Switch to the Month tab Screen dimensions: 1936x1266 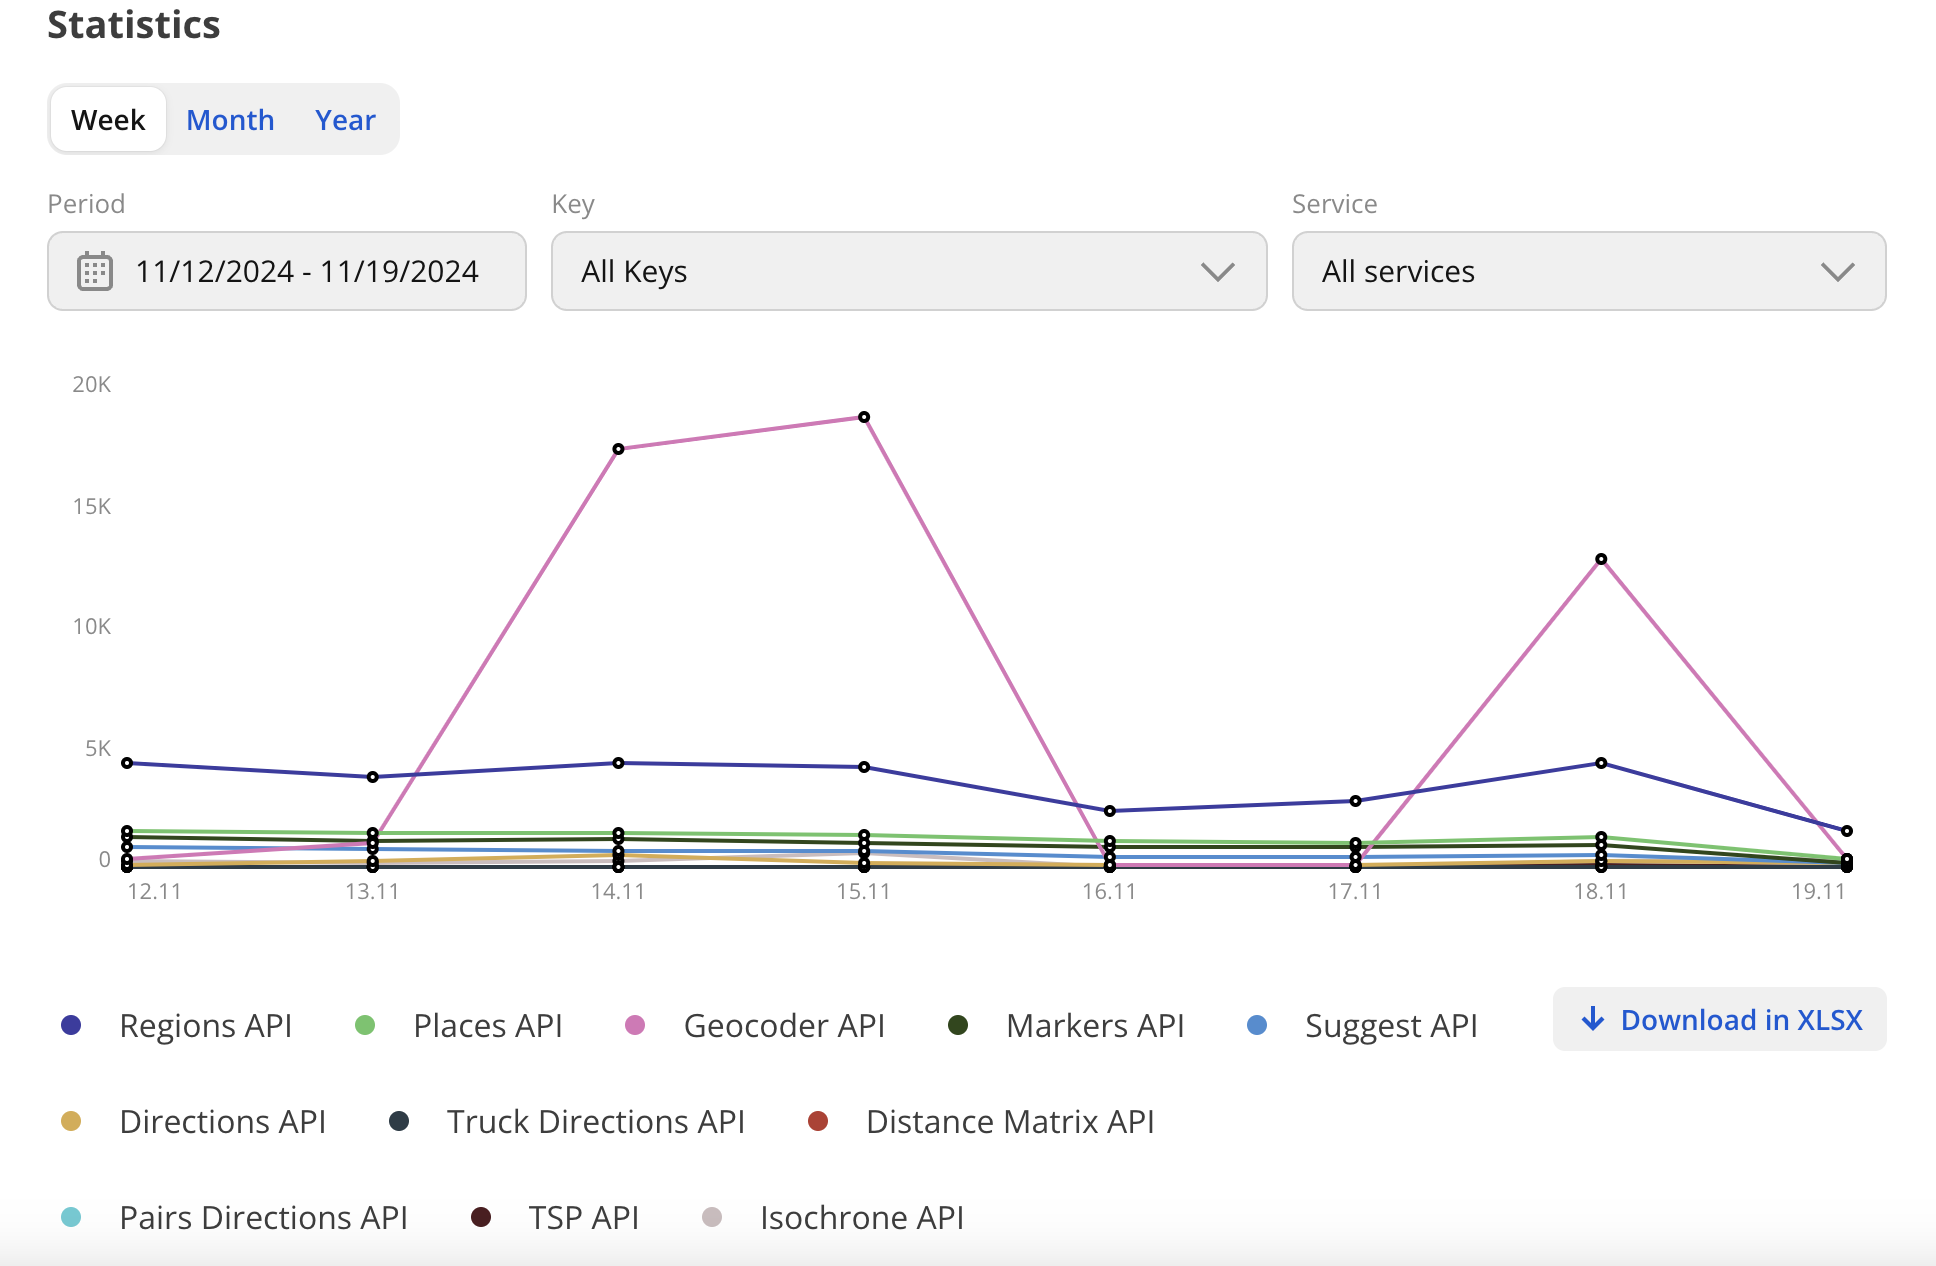[x=230, y=120]
